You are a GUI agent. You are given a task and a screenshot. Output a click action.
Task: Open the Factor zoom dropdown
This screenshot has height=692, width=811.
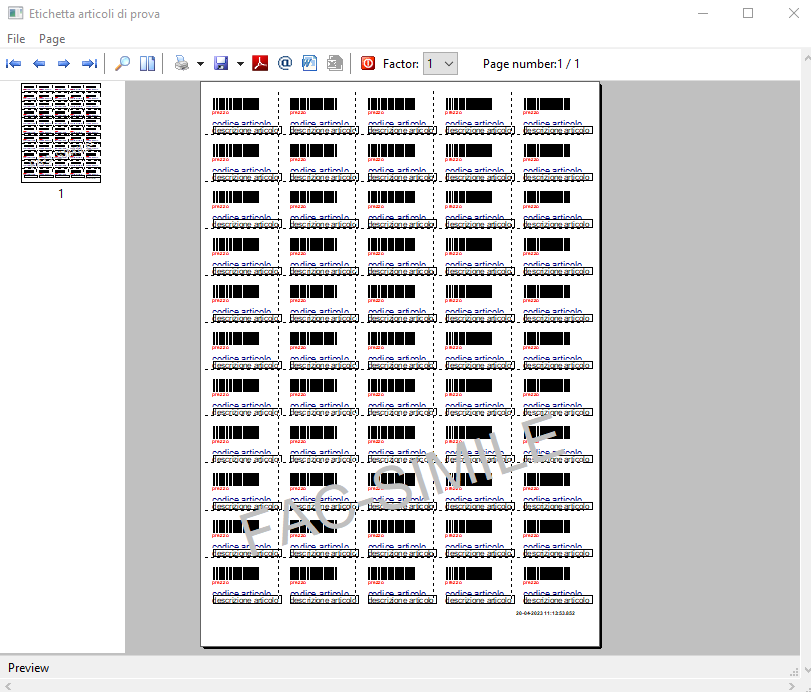(x=440, y=64)
